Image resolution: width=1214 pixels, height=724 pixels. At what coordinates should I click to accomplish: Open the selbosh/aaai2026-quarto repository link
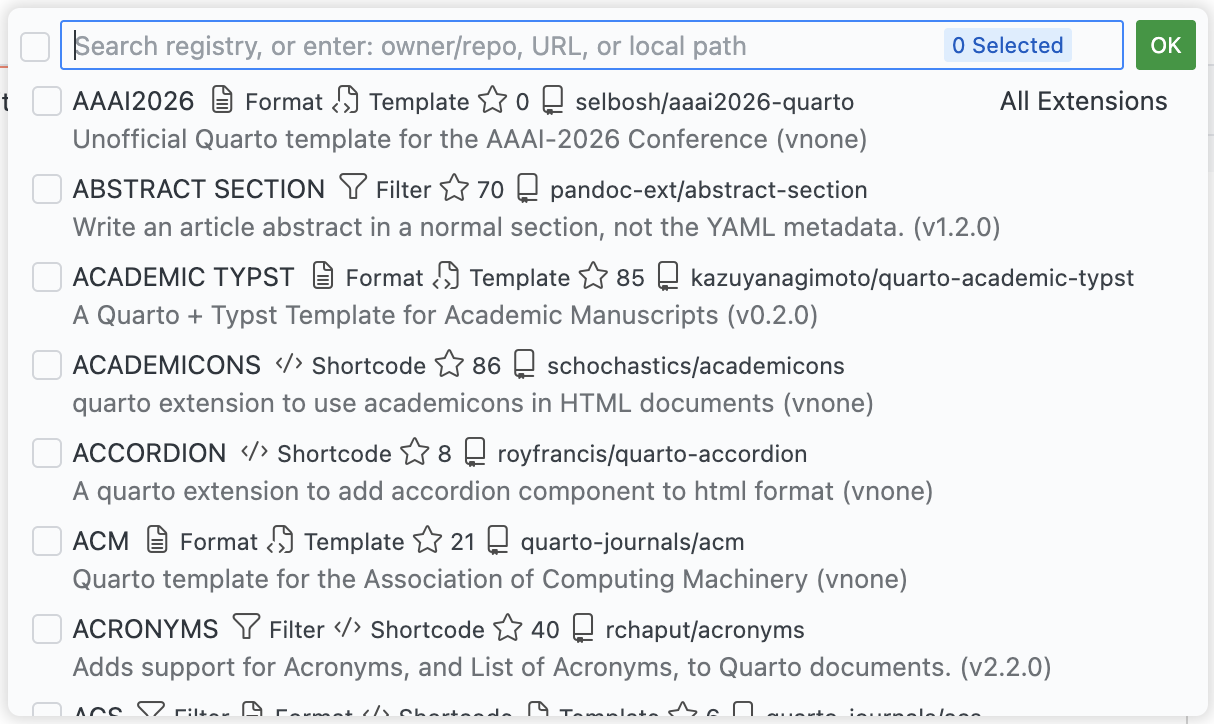(714, 101)
